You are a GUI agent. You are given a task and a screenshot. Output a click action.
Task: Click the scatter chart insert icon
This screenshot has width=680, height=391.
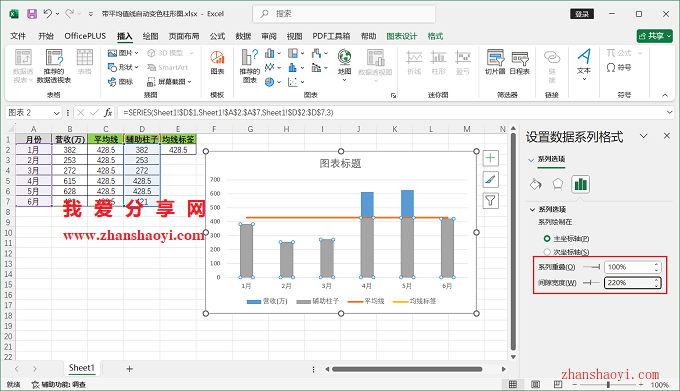point(293,81)
